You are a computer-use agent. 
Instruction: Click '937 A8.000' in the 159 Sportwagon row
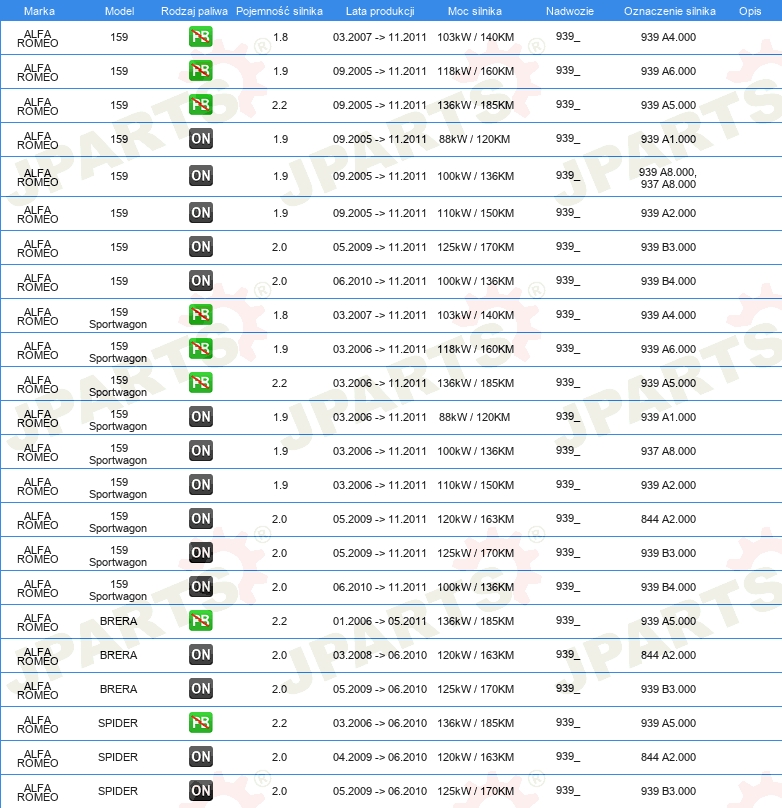668,451
